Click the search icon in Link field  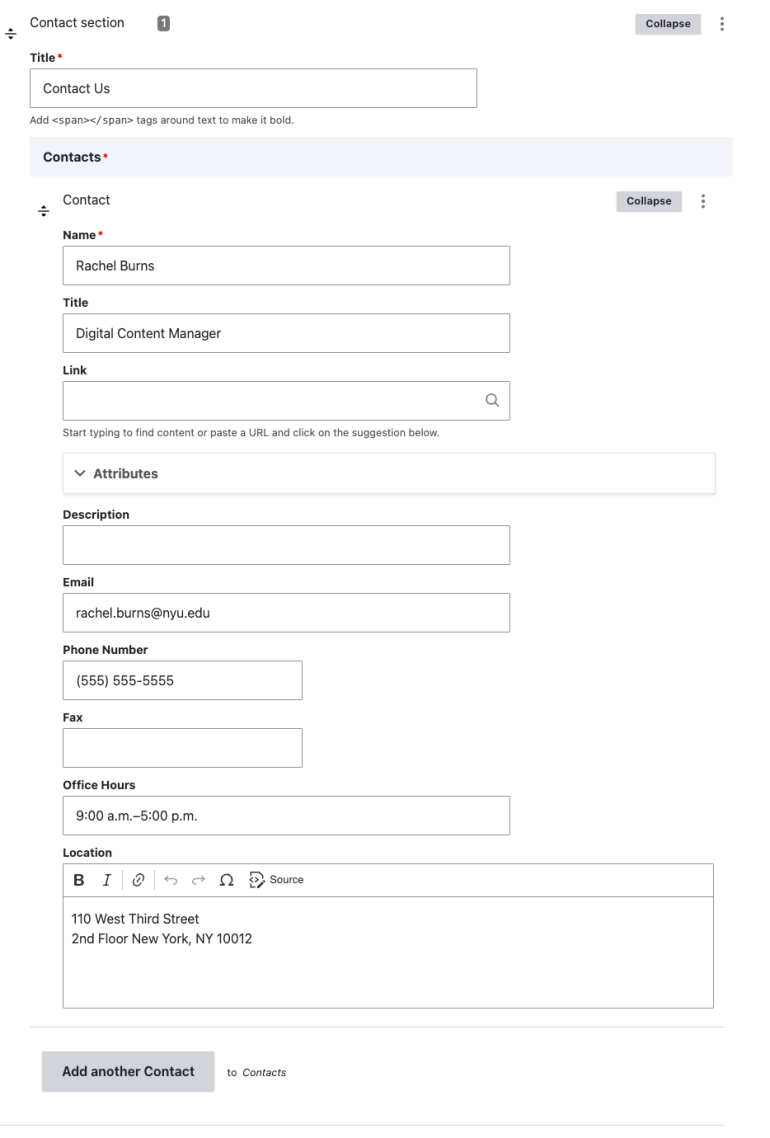tap(492, 400)
